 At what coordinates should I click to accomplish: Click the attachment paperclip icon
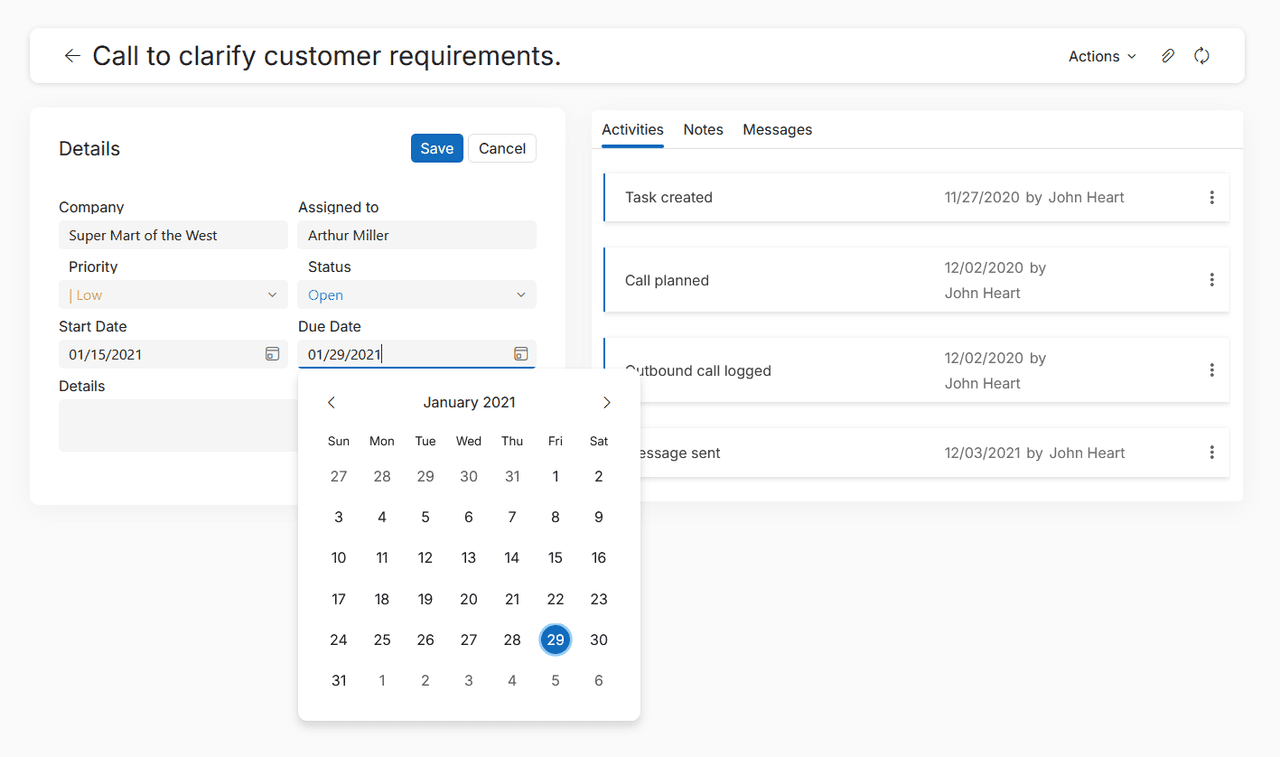point(1167,56)
